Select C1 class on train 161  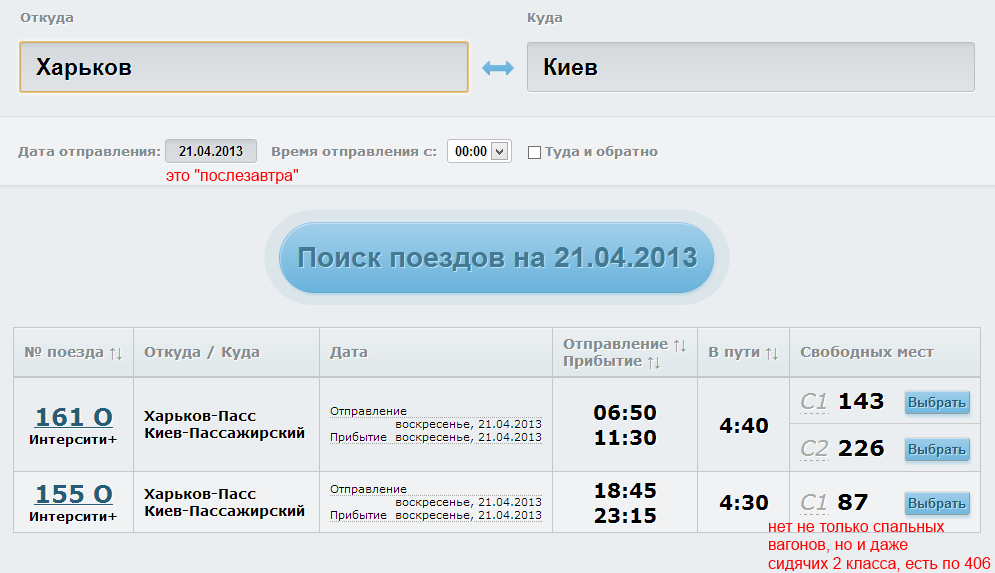(x=937, y=403)
